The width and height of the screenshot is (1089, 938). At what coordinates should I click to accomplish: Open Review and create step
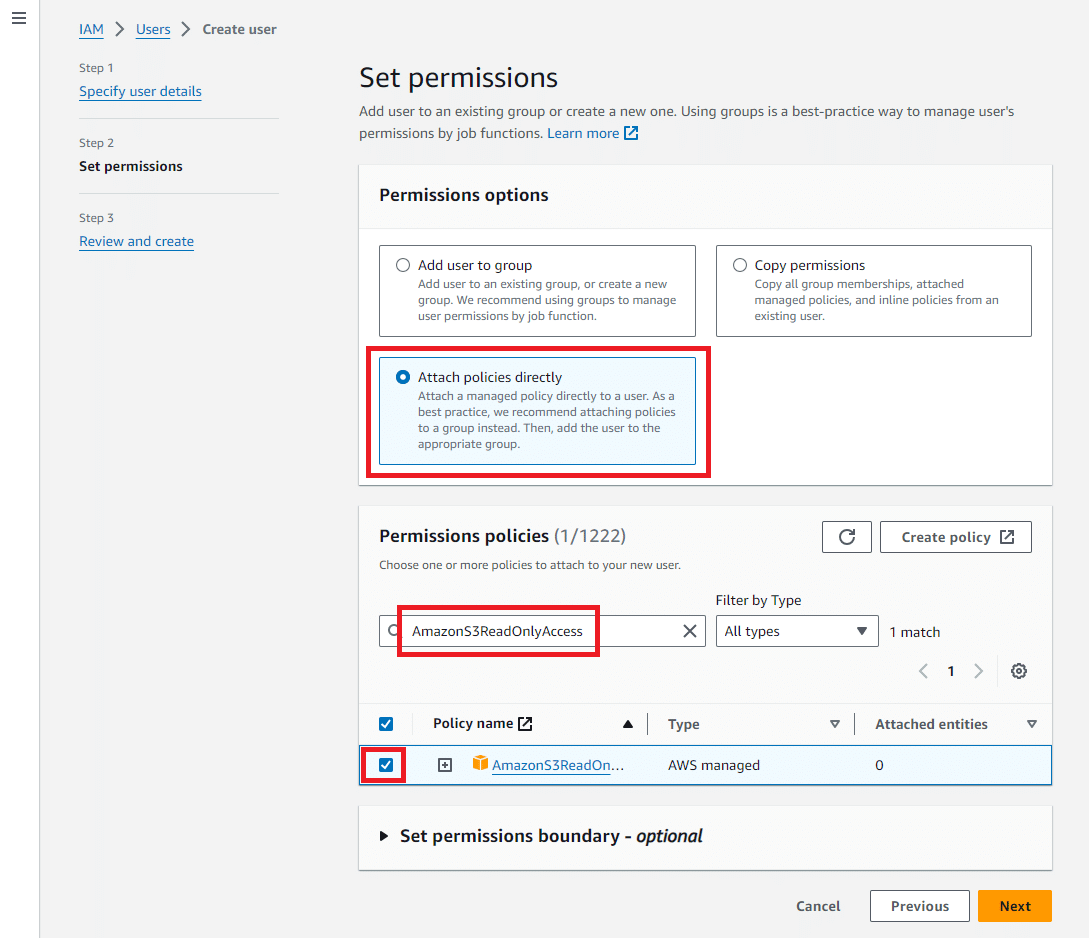[136, 242]
